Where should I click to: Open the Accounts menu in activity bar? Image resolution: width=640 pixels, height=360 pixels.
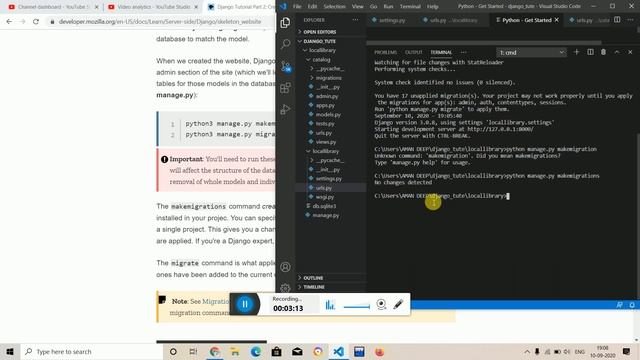point(285,267)
